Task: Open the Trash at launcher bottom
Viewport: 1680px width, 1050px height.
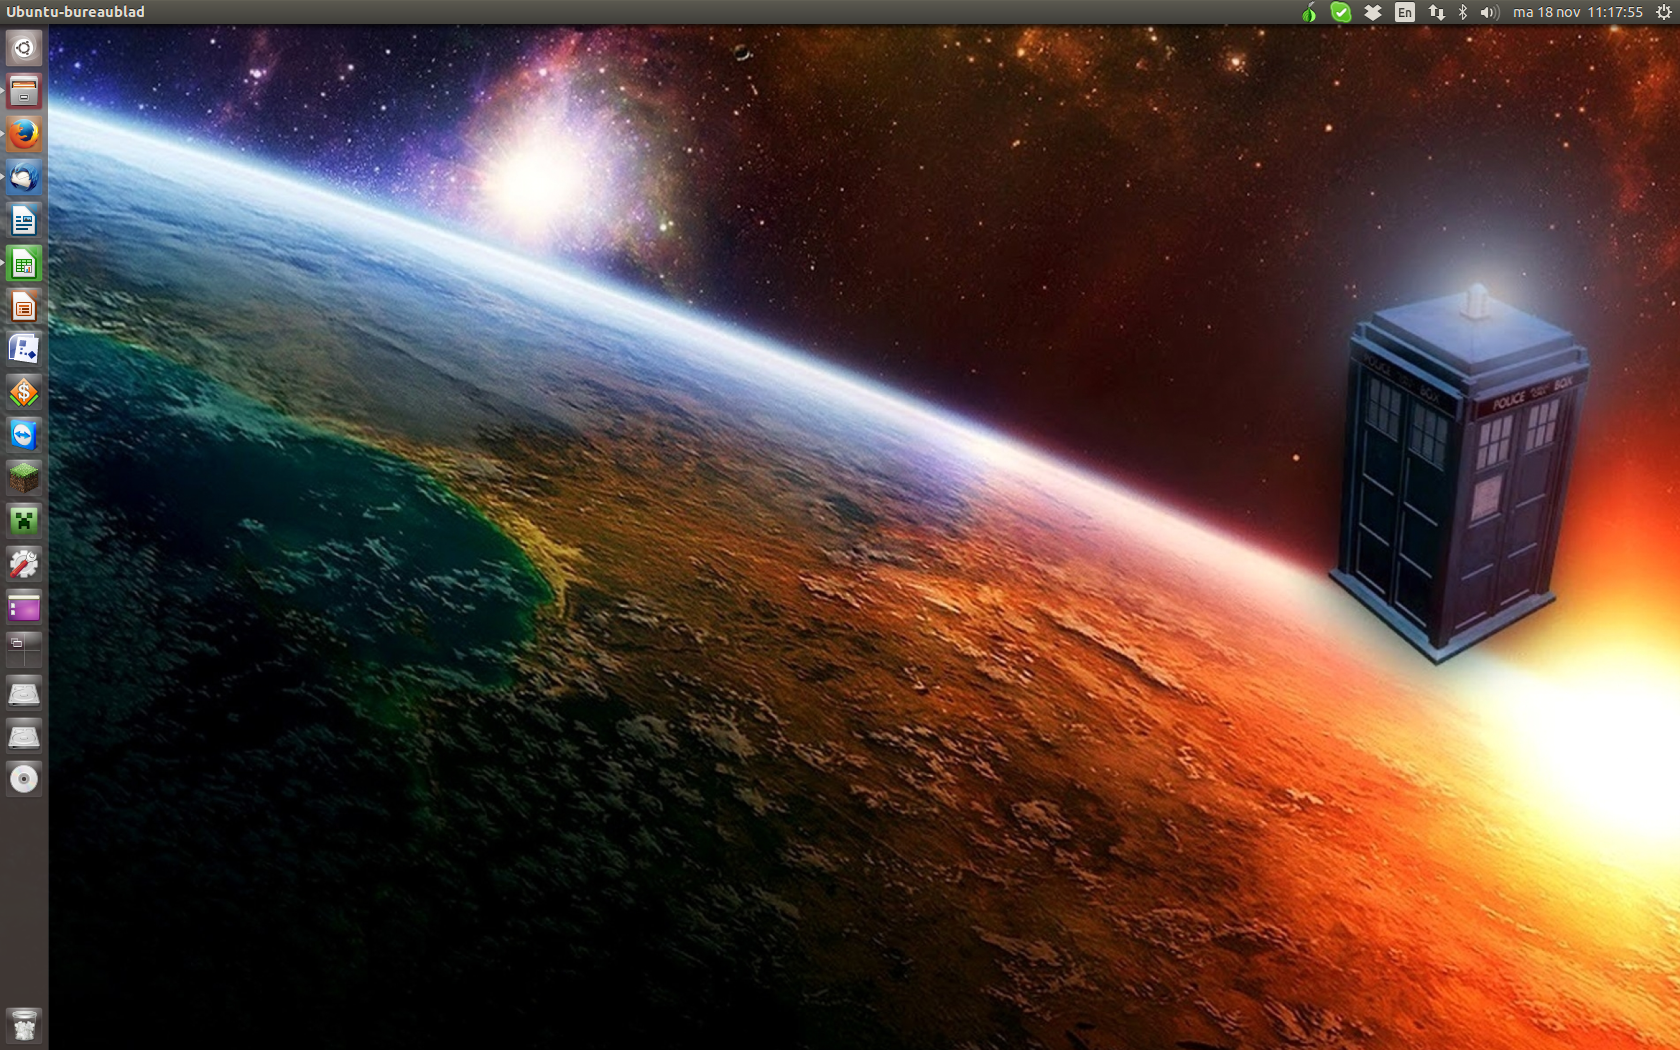Action: pos(24,1025)
